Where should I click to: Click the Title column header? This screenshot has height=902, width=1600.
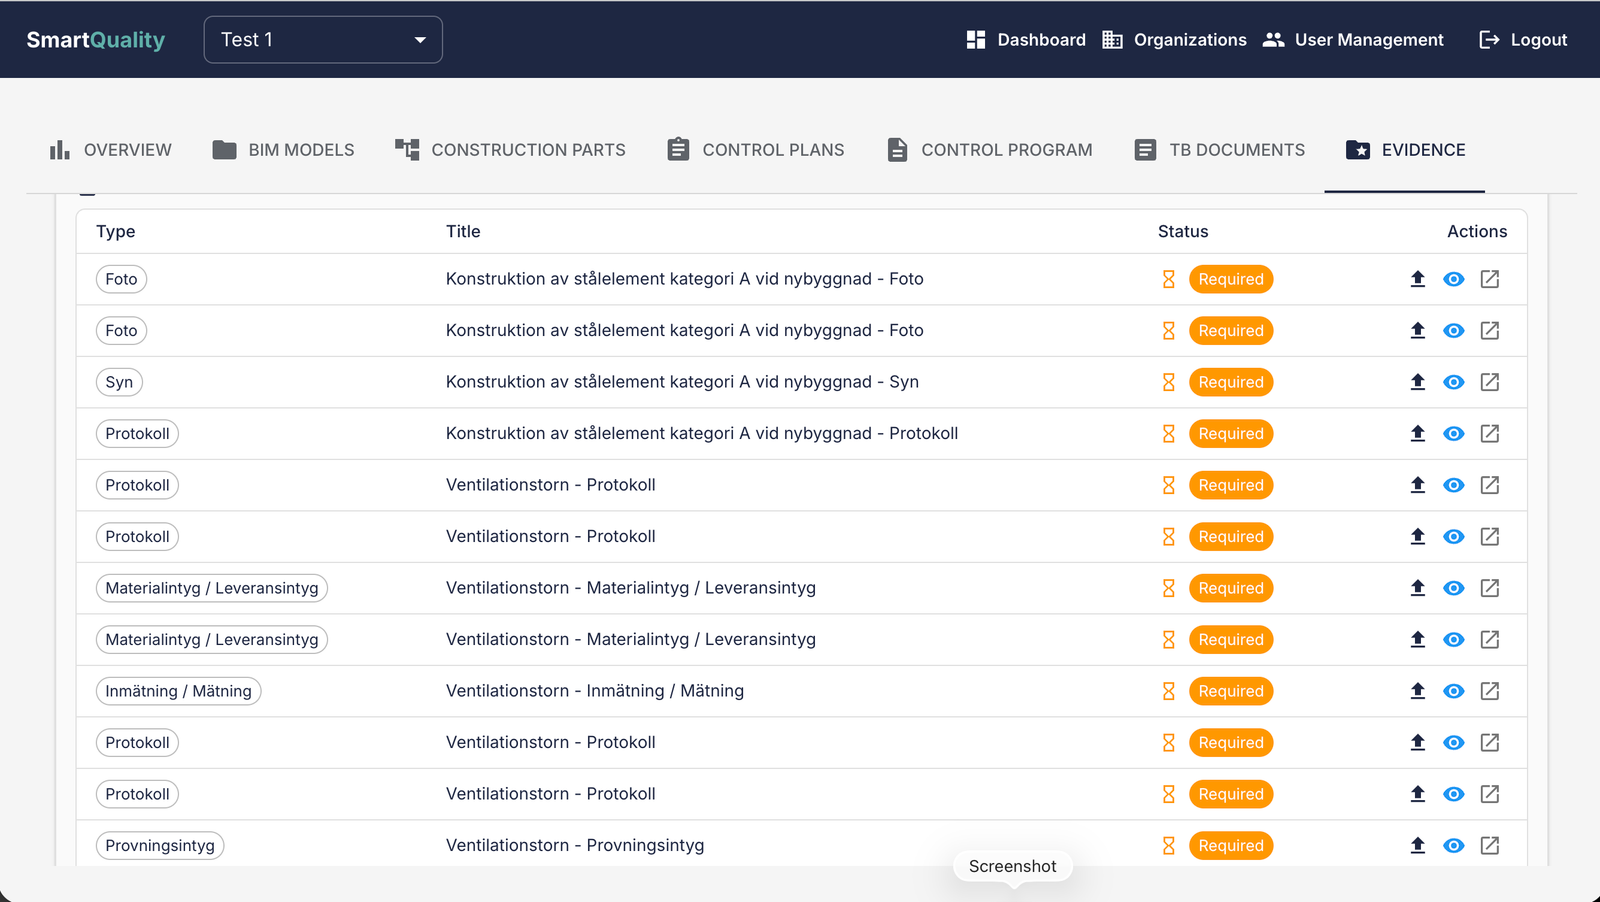point(463,231)
